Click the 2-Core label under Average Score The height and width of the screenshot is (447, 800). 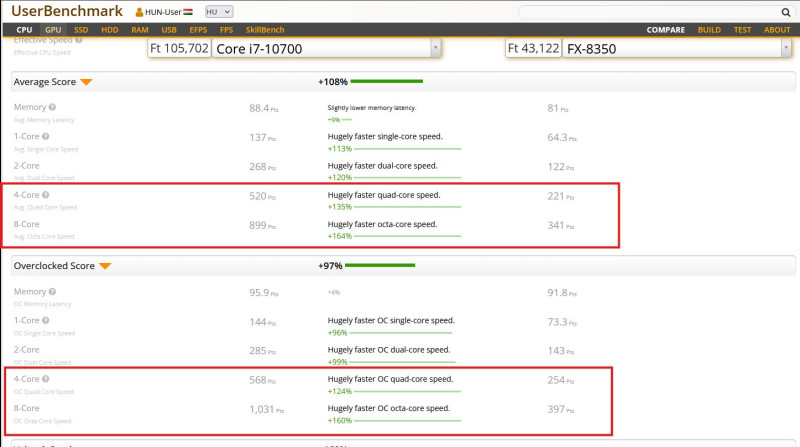tap(27, 166)
